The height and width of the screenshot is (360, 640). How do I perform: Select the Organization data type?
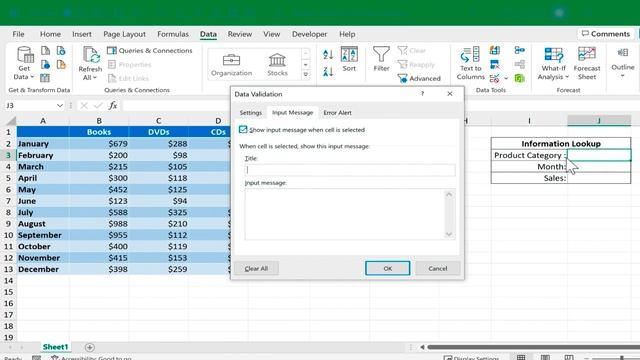pos(231,64)
